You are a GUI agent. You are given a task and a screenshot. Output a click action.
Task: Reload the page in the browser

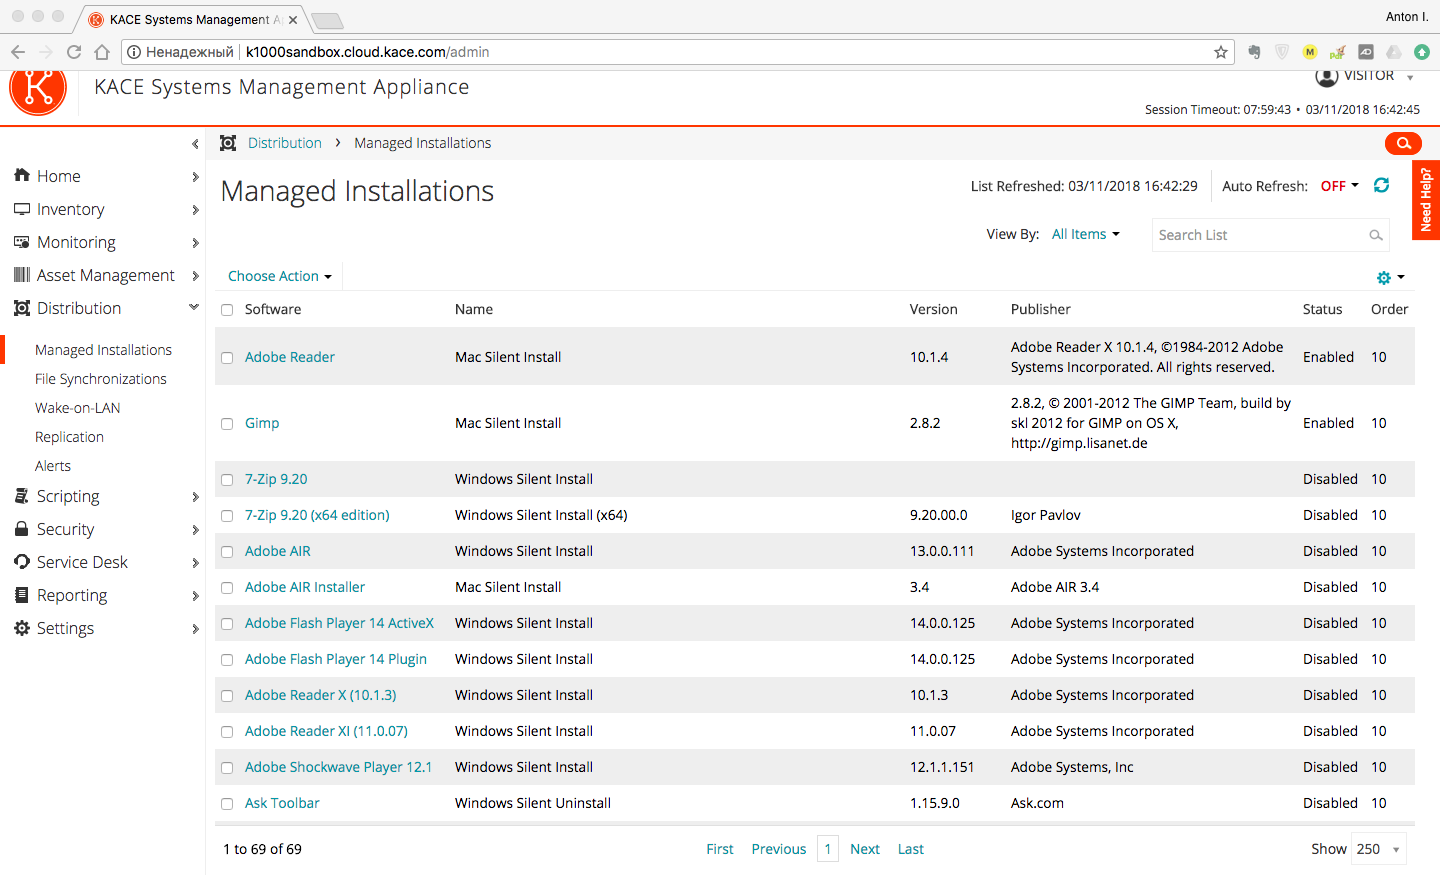(x=74, y=52)
